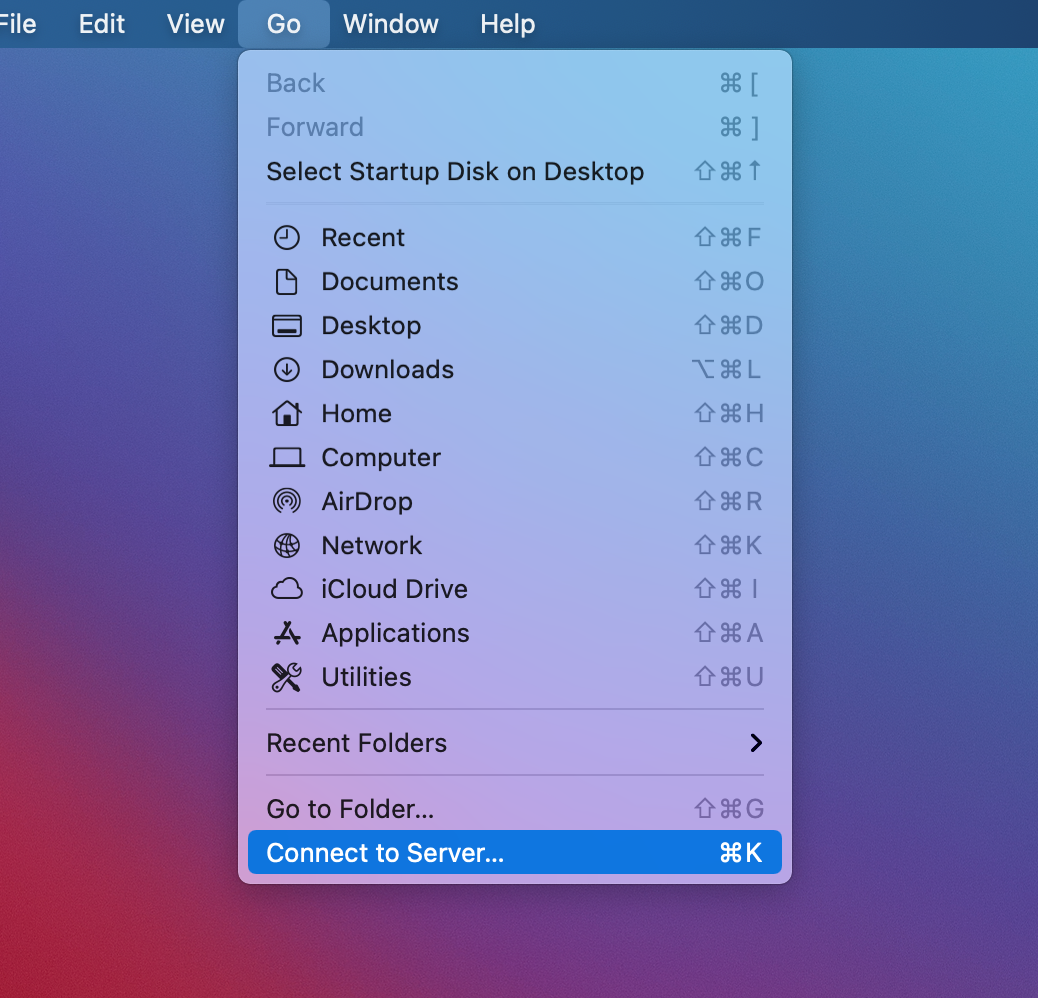Image resolution: width=1038 pixels, height=998 pixels.
Task: Select the Forward menu item
Action: click(x=514, y=127)
